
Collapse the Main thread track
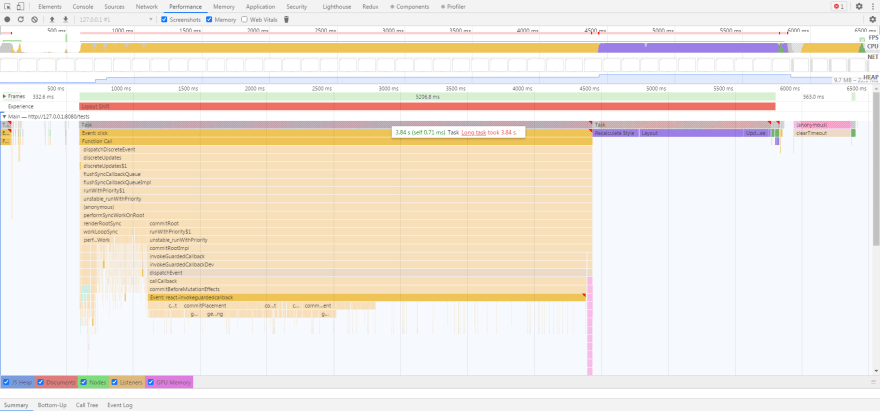[4, 116]
